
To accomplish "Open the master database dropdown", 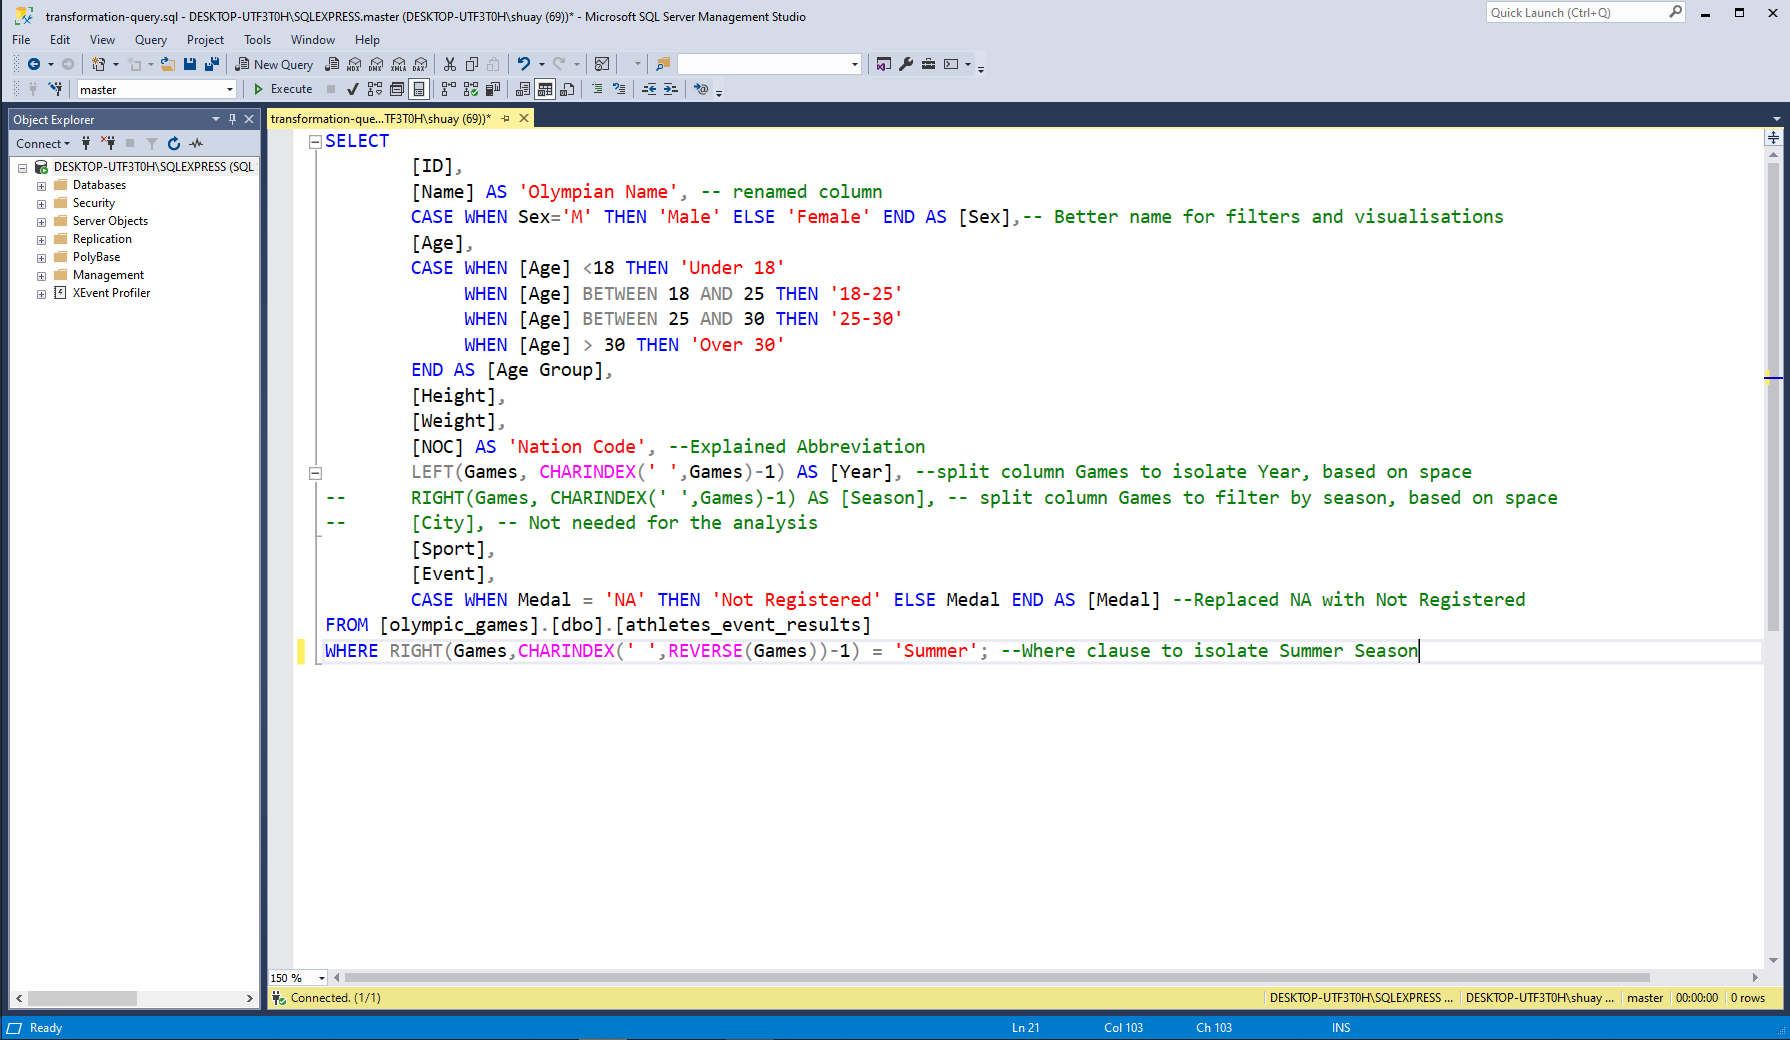I will pyautogui.click(x=230, y=89).
